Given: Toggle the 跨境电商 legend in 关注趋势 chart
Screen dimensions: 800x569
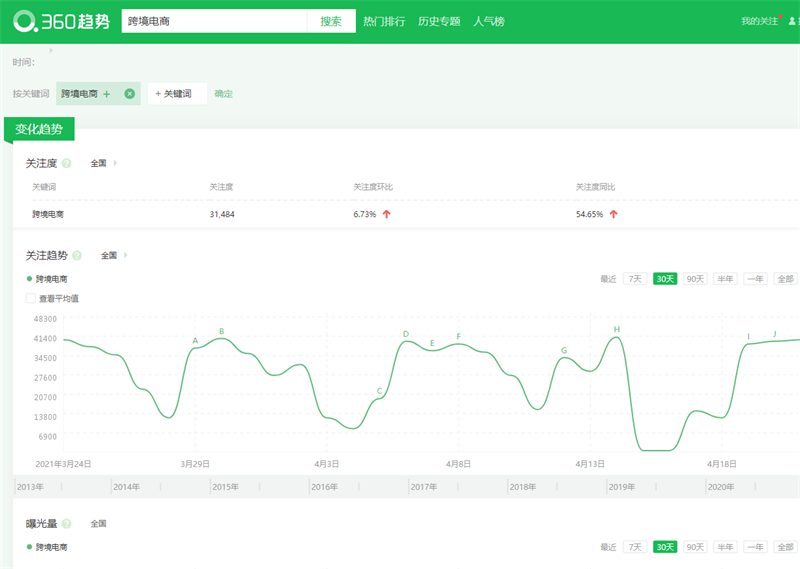Looking at the screenshot, I should coord(47,279).
